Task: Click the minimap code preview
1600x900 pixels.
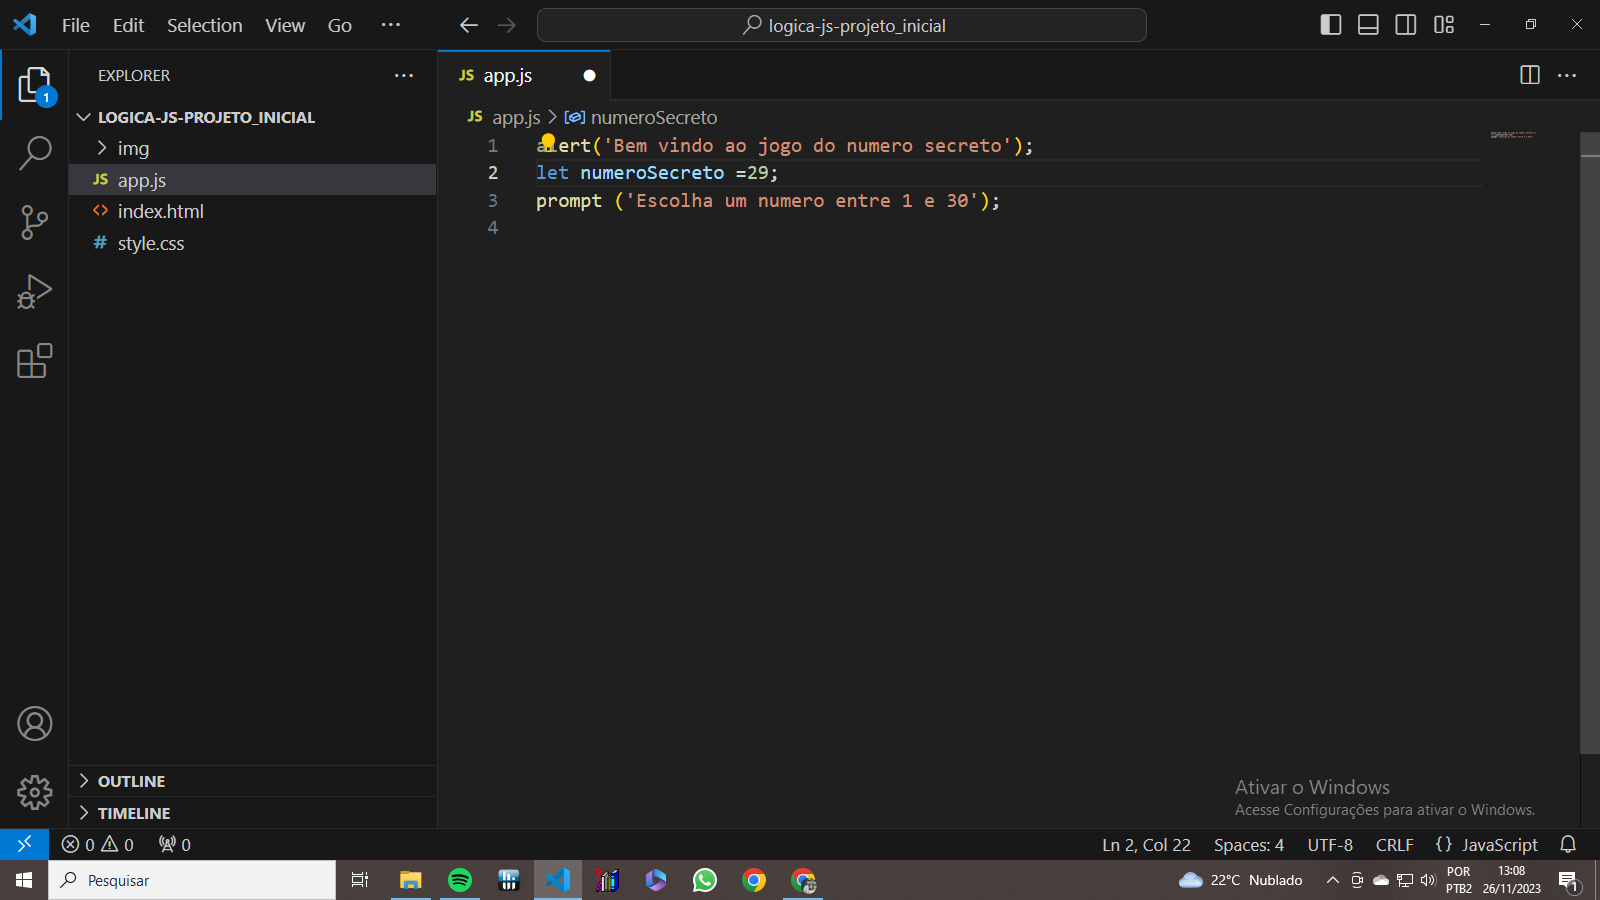Action: [x=1513, y=134]
